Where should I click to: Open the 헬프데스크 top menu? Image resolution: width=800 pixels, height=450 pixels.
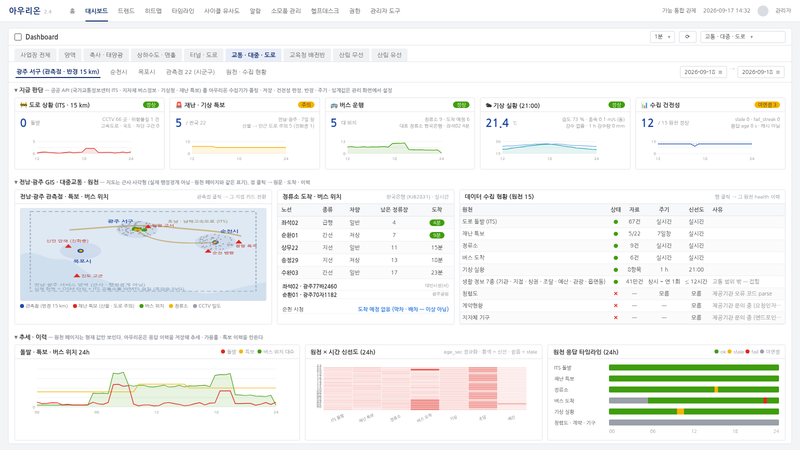click(x=324, y=11)
